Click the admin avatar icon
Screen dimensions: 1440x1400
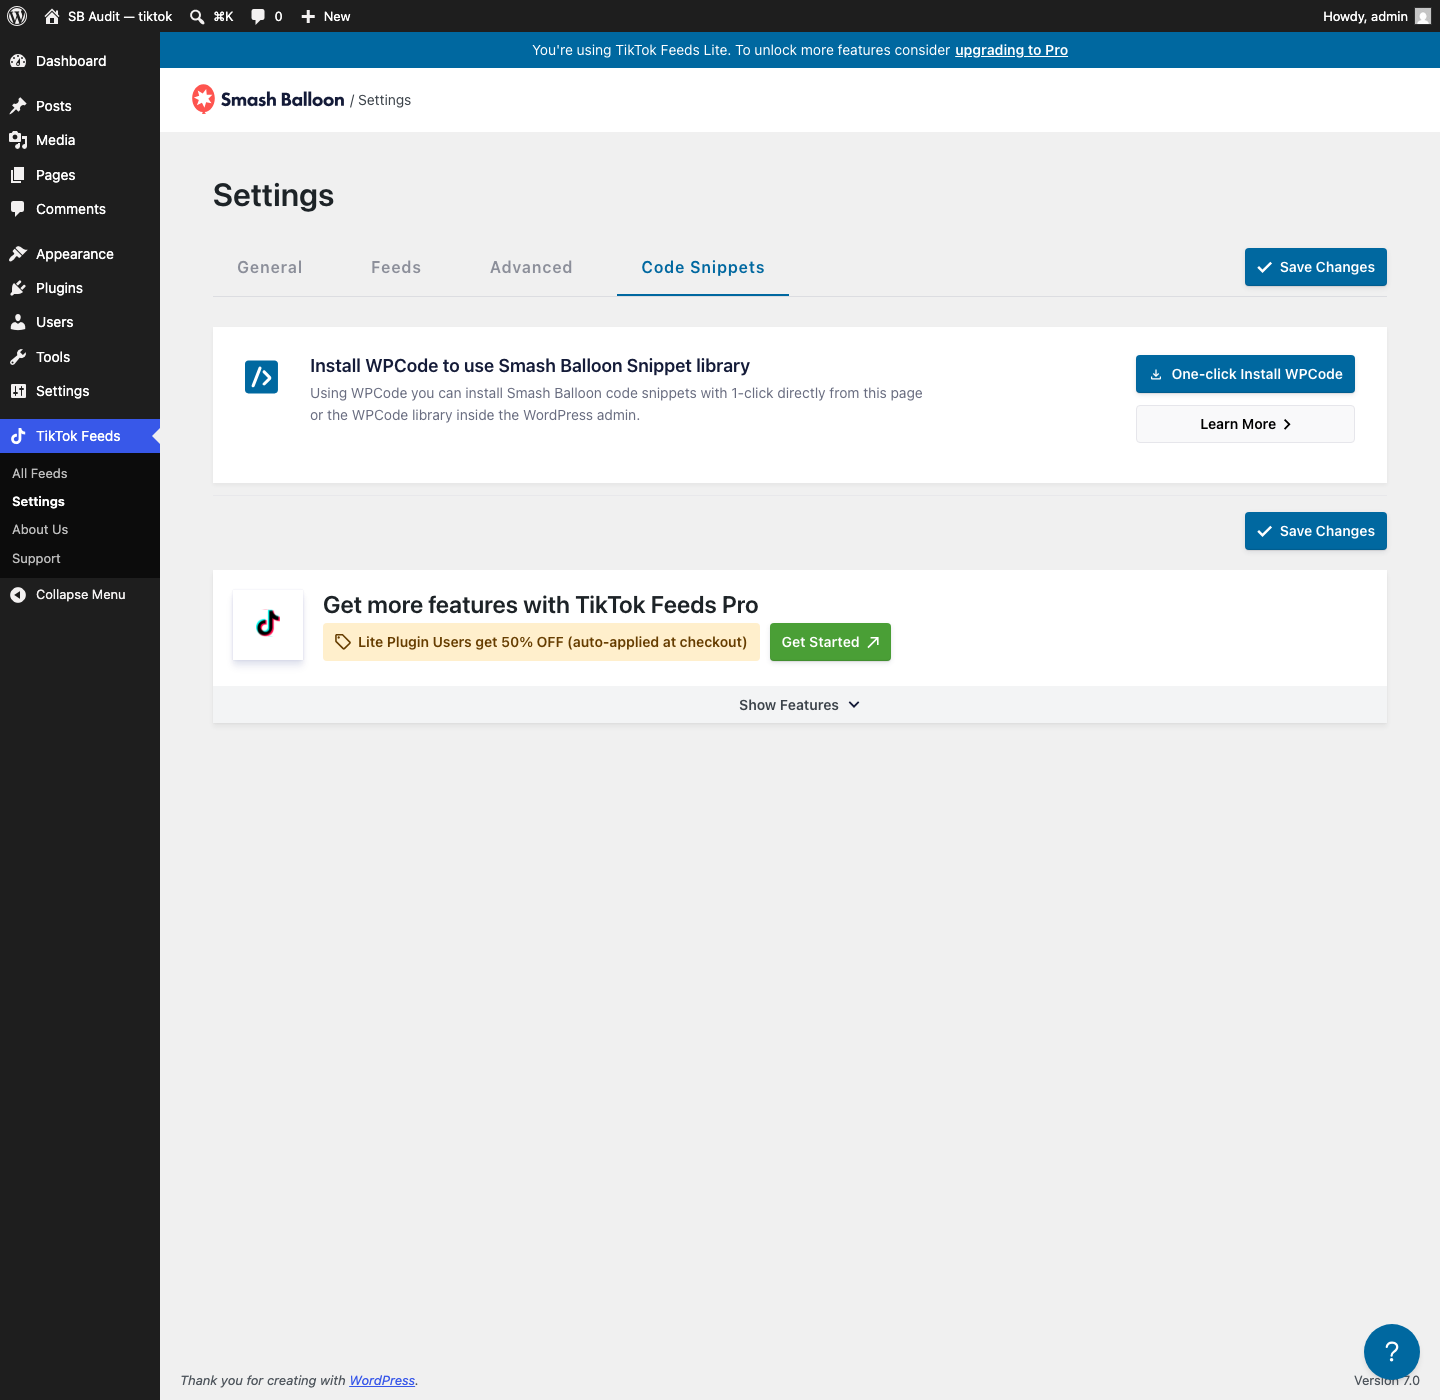1423,16
